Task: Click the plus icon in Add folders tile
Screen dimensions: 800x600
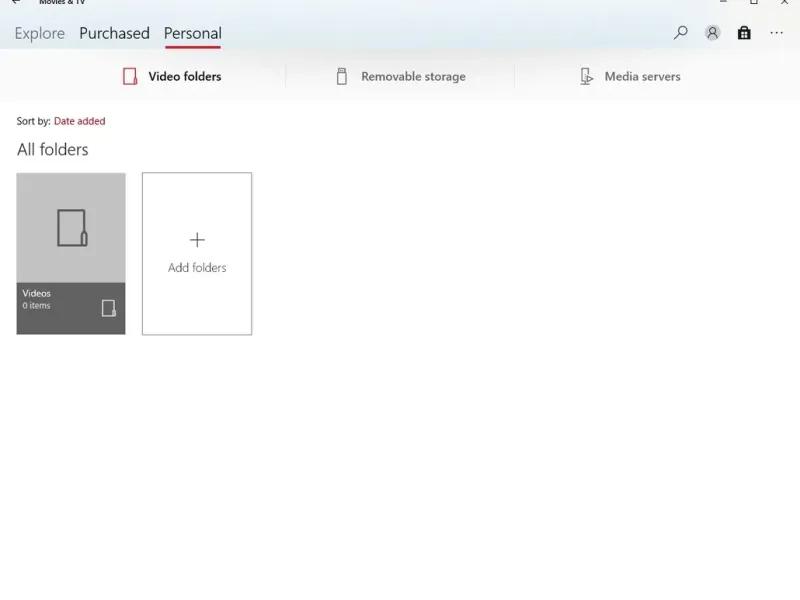Action: pos(197,240)
